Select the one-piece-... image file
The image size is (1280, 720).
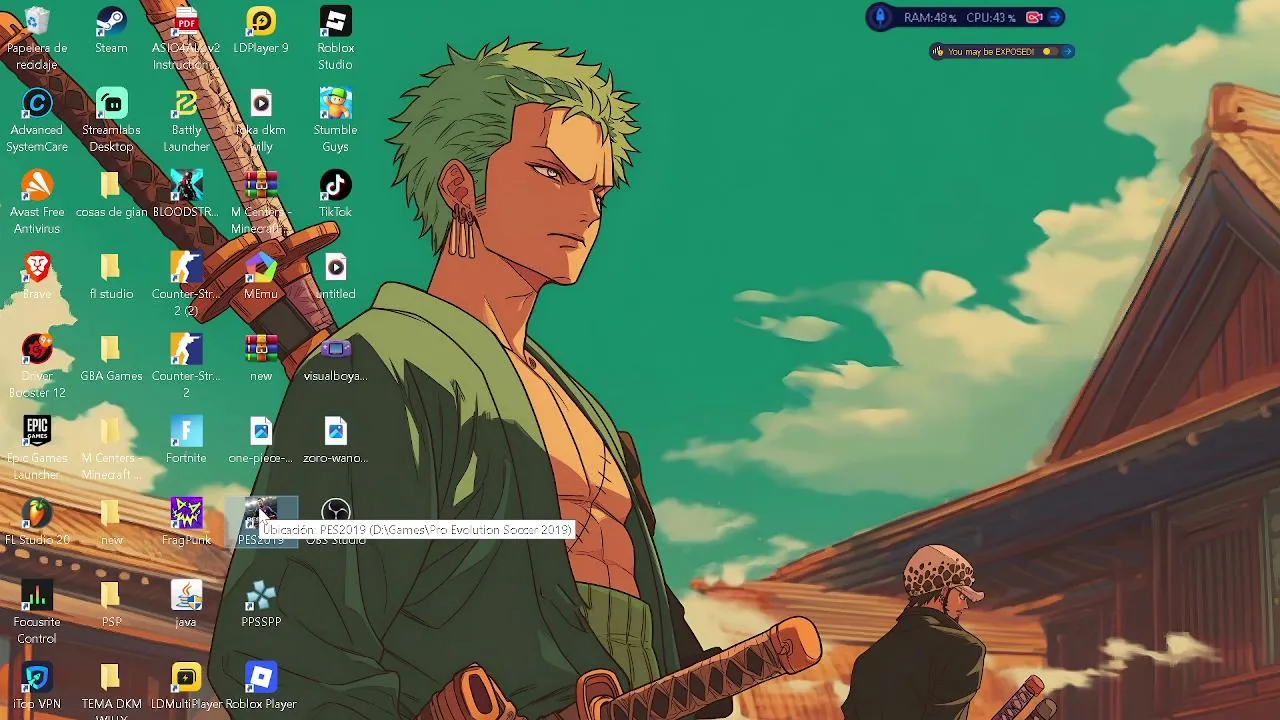pyautogui.click(x=261, y=440)
